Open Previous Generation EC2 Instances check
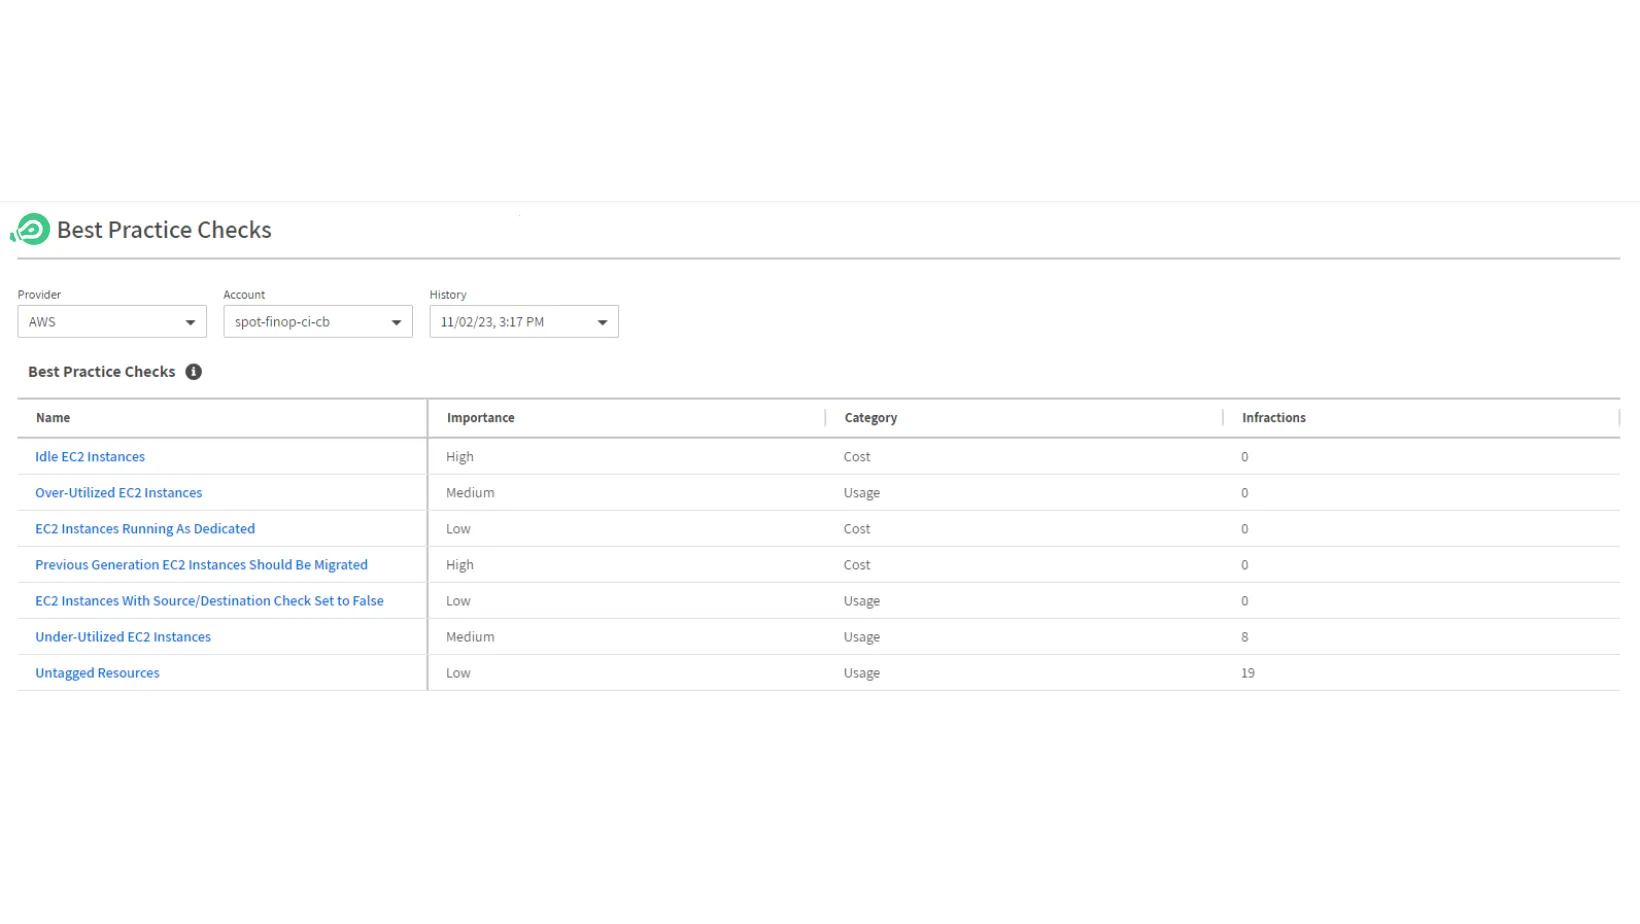Viewport: 1640px width, 924px height. click(x=201, y=565)
